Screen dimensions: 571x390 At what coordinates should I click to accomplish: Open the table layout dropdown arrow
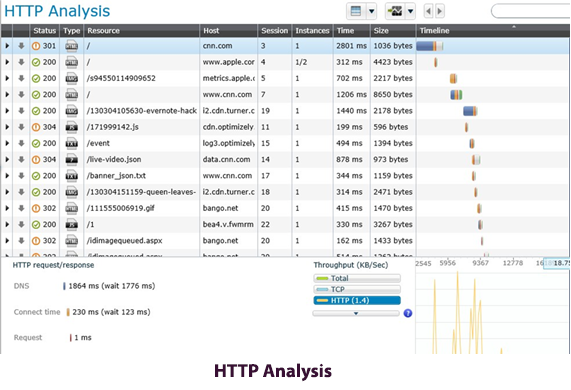coord(371,11)
